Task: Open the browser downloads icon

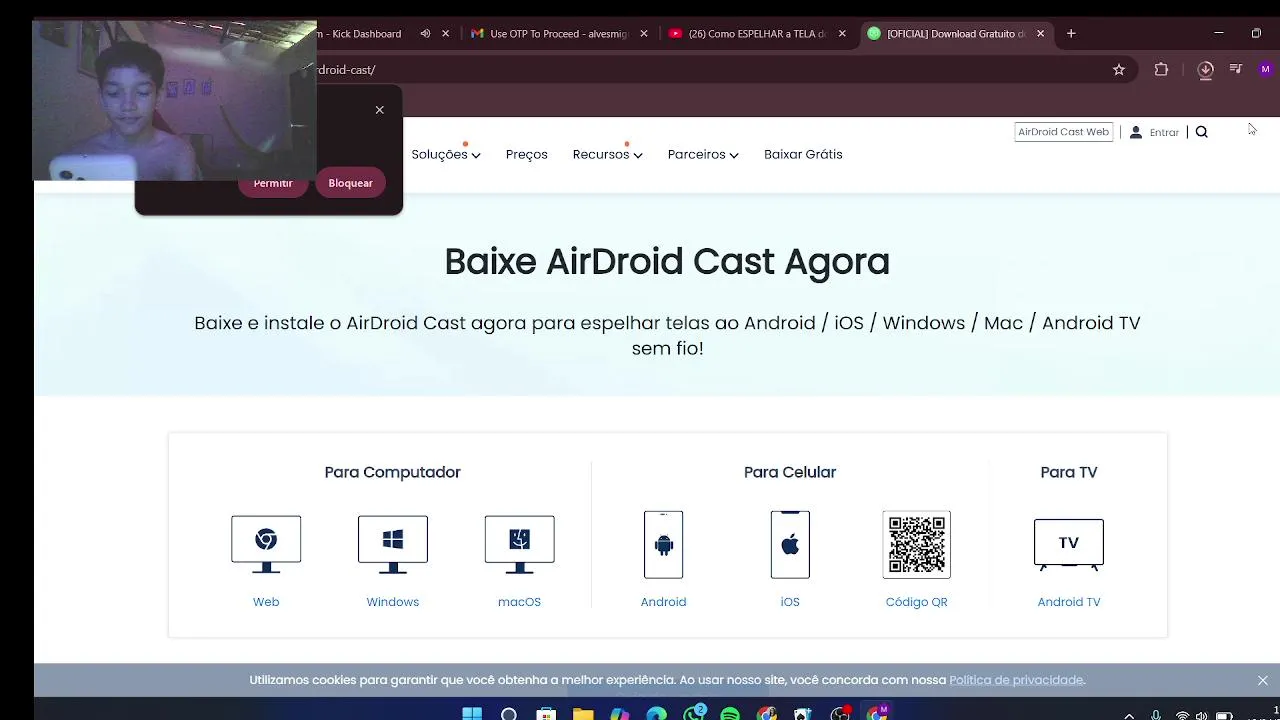Action: click(1205, 70)
